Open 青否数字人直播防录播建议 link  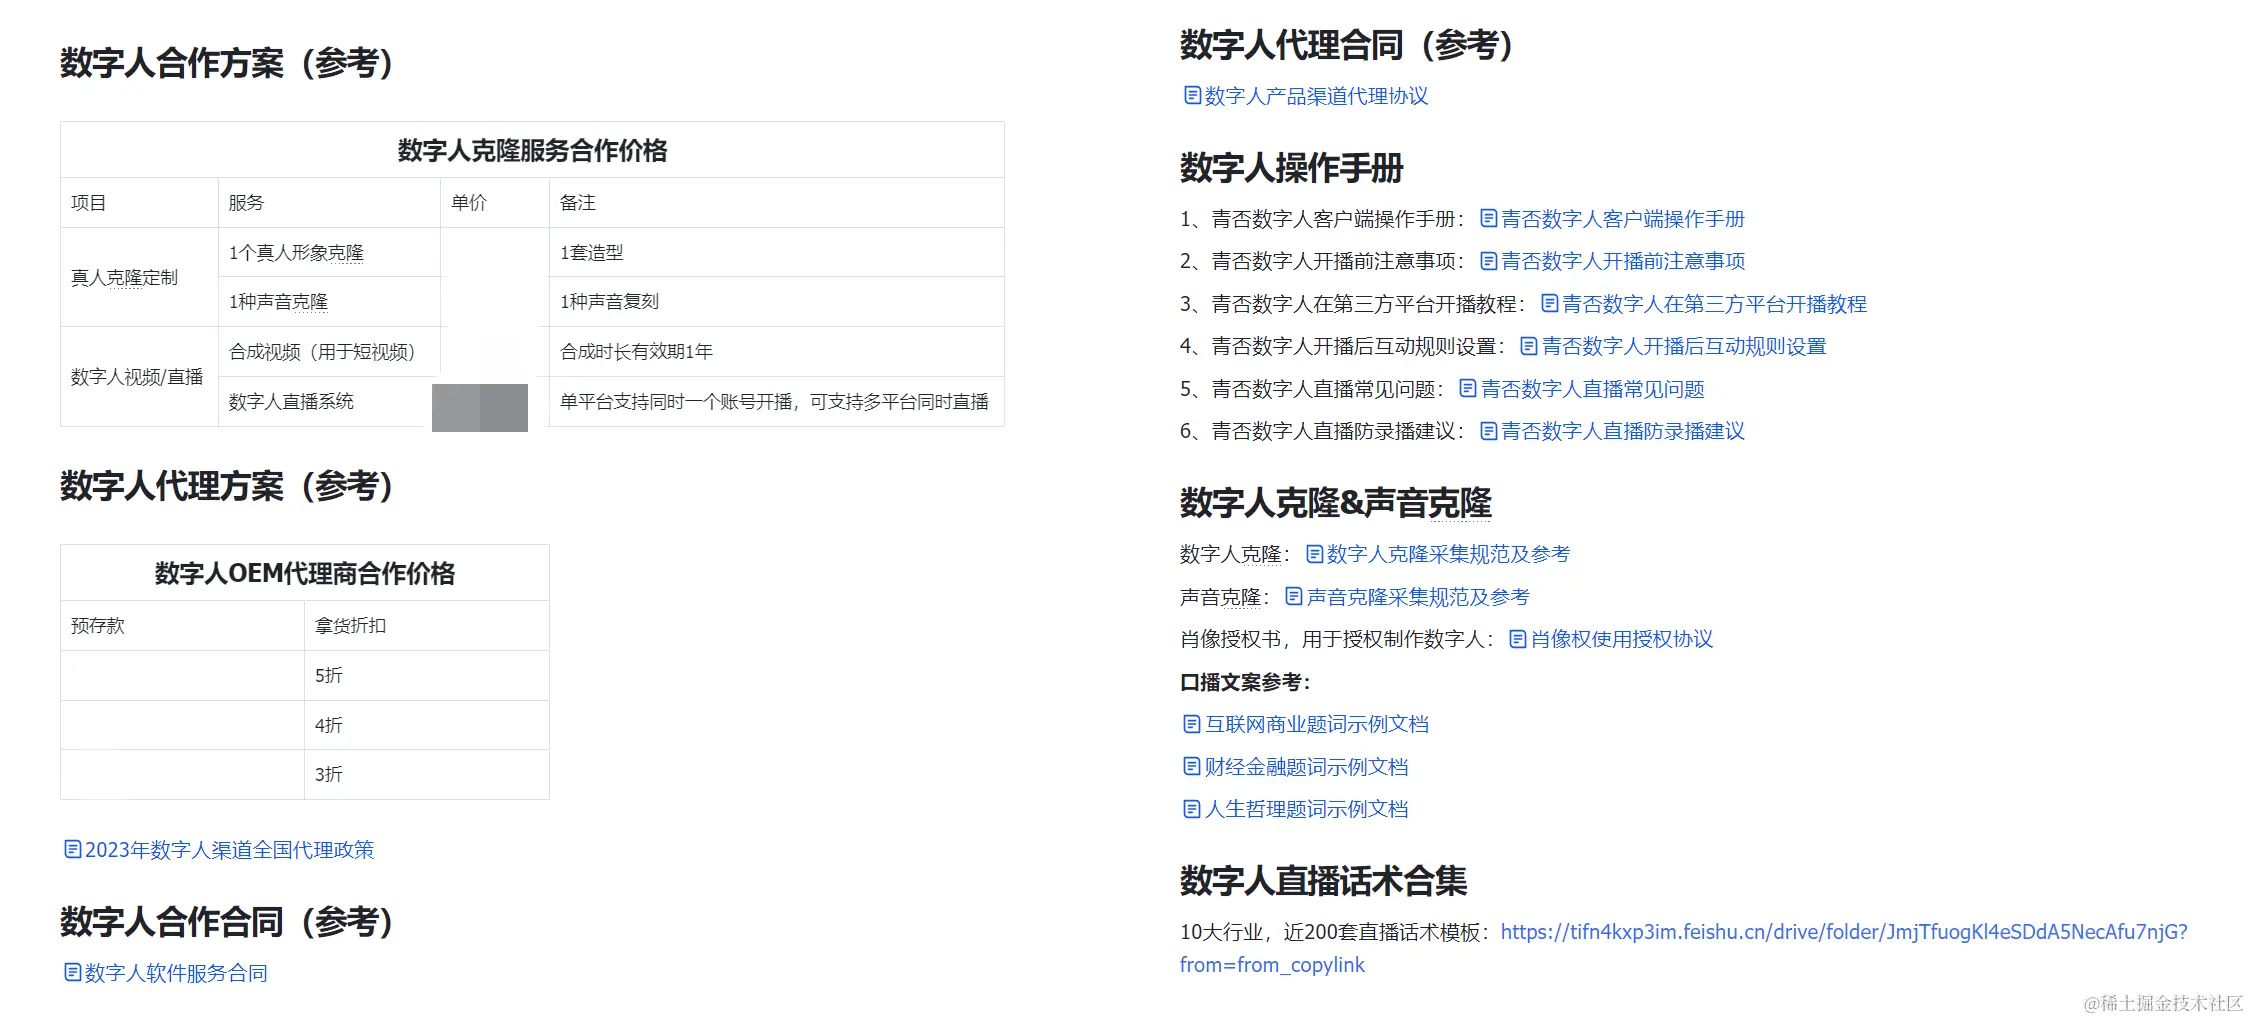pos(1623,431)
